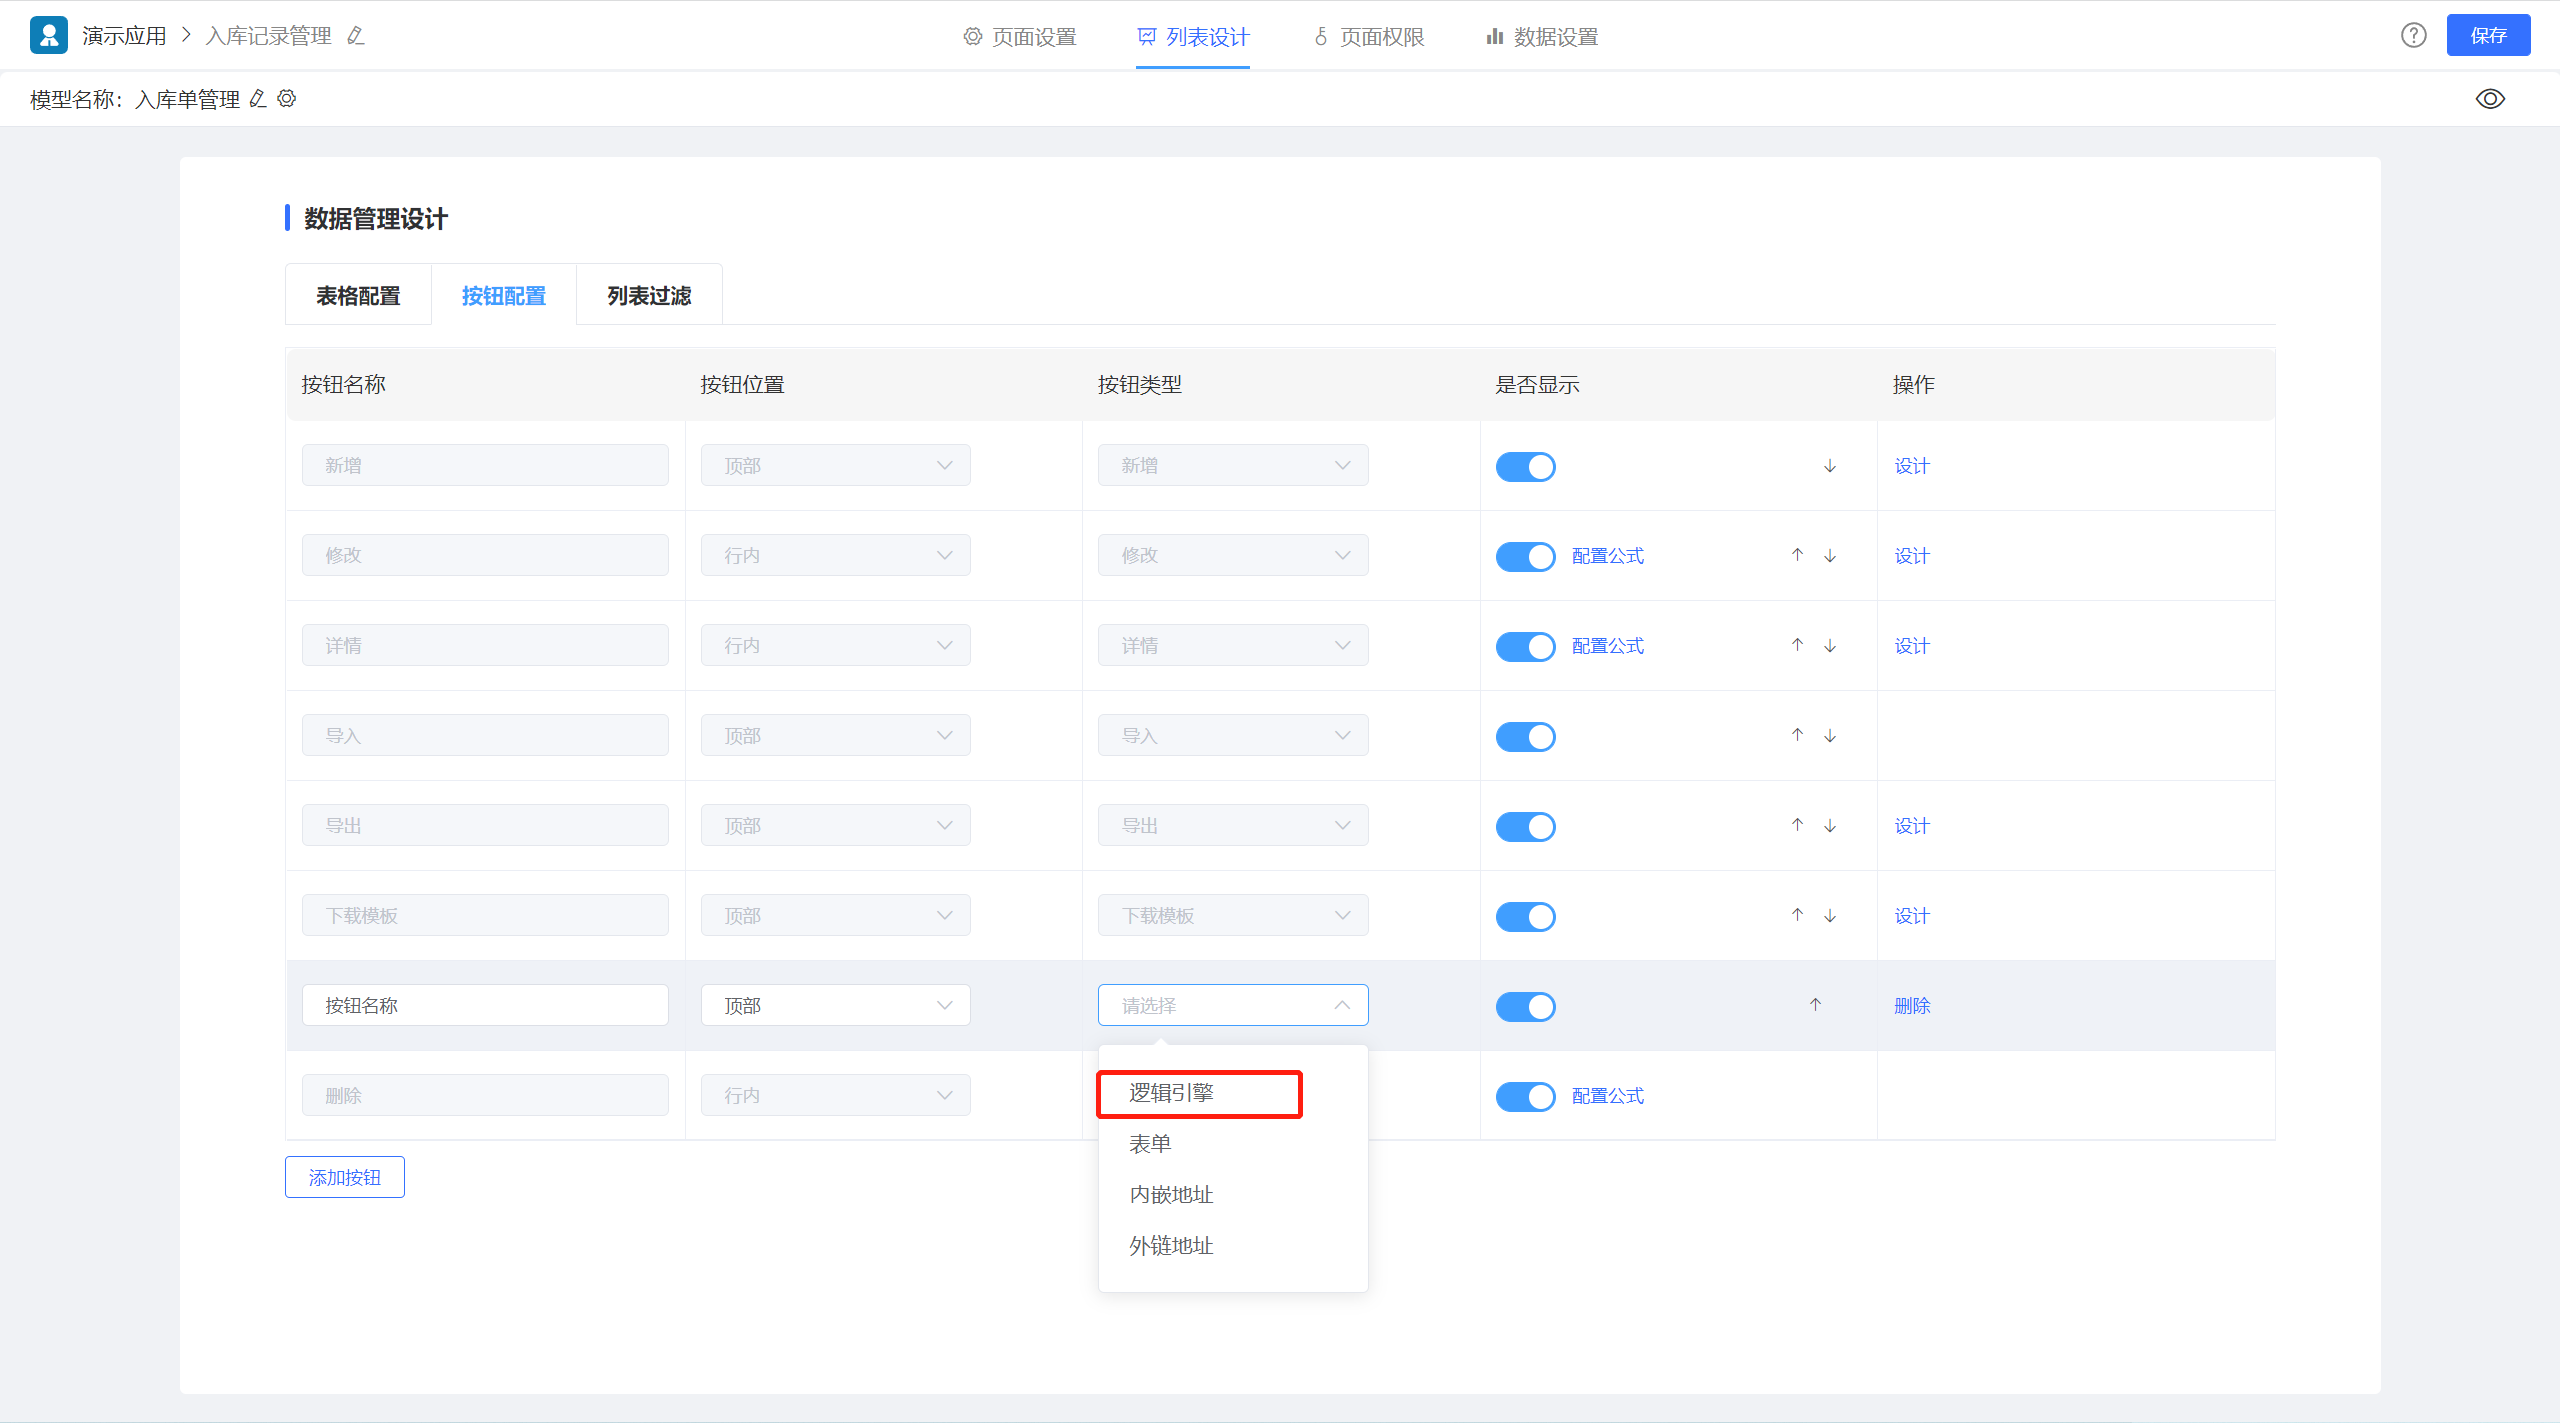
Task: Click 删除 link in new button row
Action: tap(1912, 1005)
